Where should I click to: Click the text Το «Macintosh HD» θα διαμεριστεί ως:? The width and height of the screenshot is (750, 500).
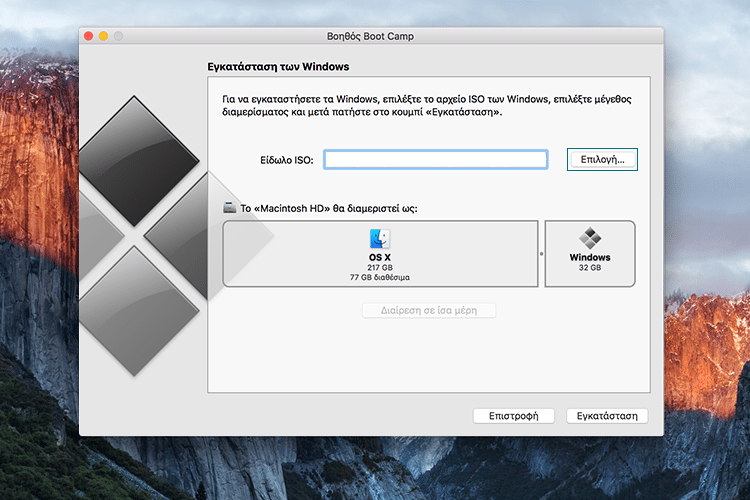(x=329, y=209)
